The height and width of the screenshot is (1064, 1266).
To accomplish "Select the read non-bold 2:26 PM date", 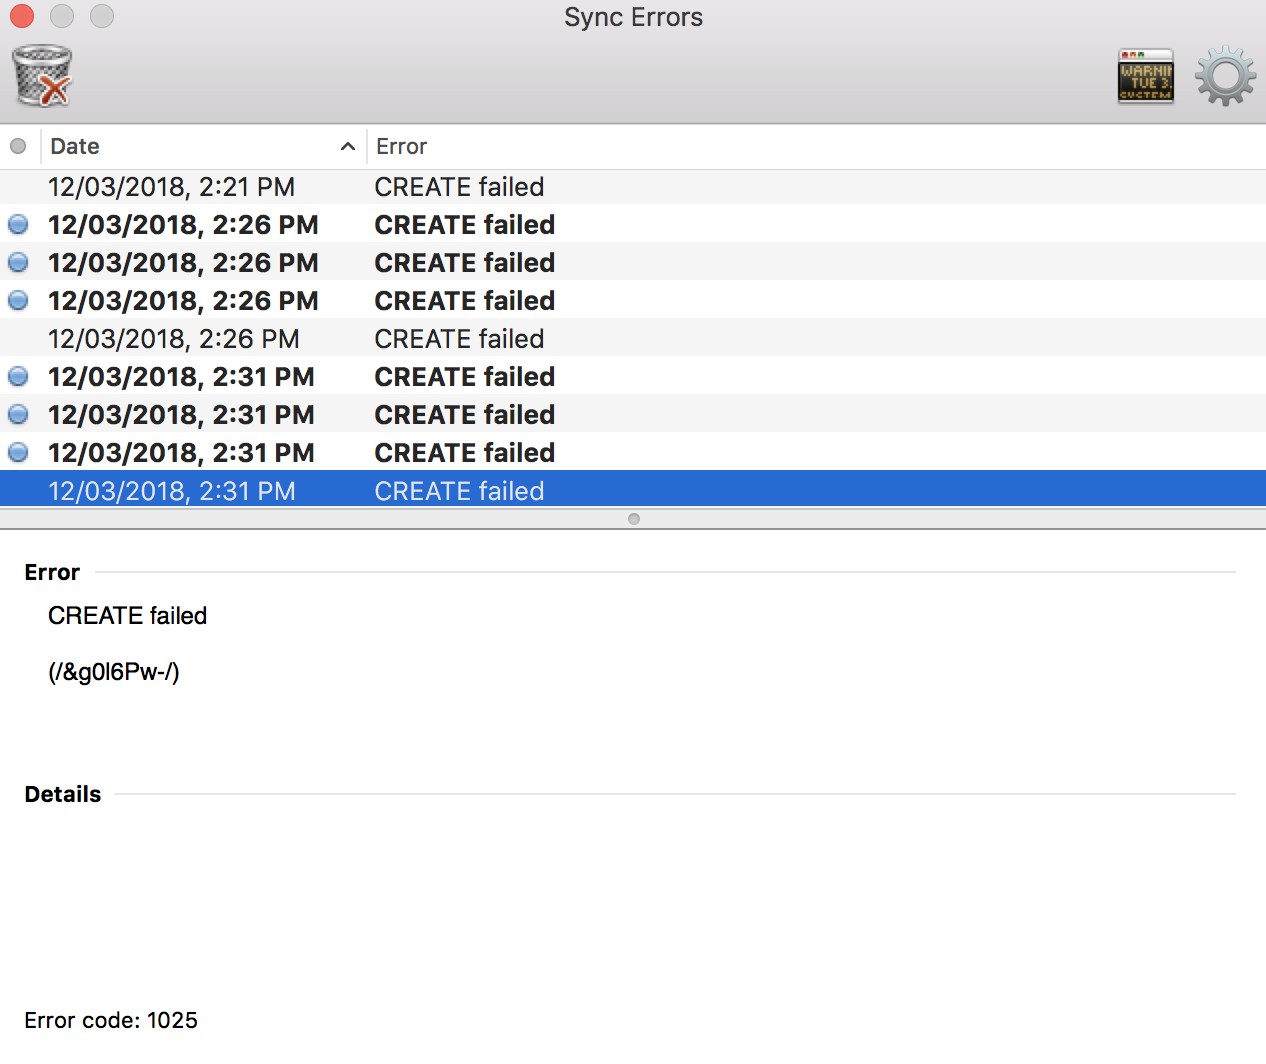I will (174, 339).
